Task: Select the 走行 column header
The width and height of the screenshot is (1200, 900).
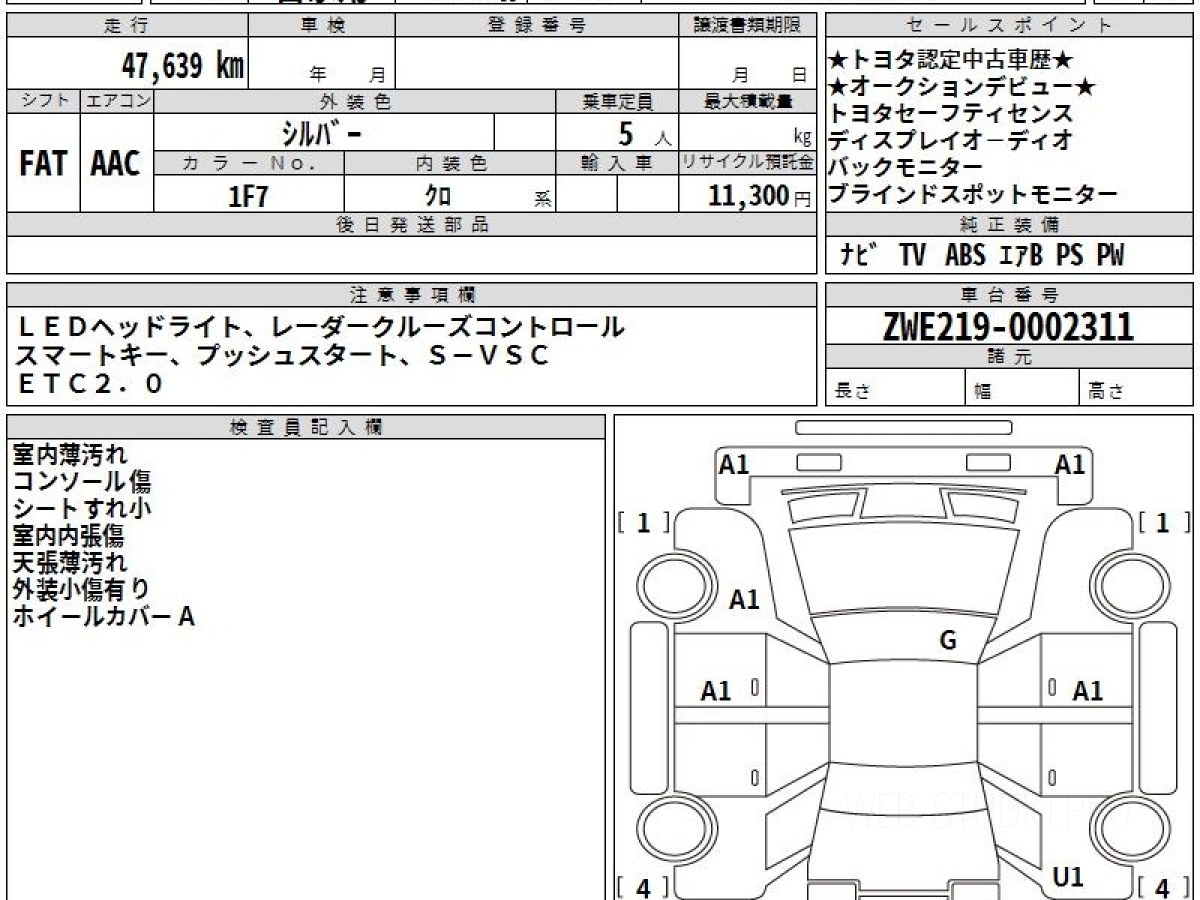Action: tap(126, 26)
